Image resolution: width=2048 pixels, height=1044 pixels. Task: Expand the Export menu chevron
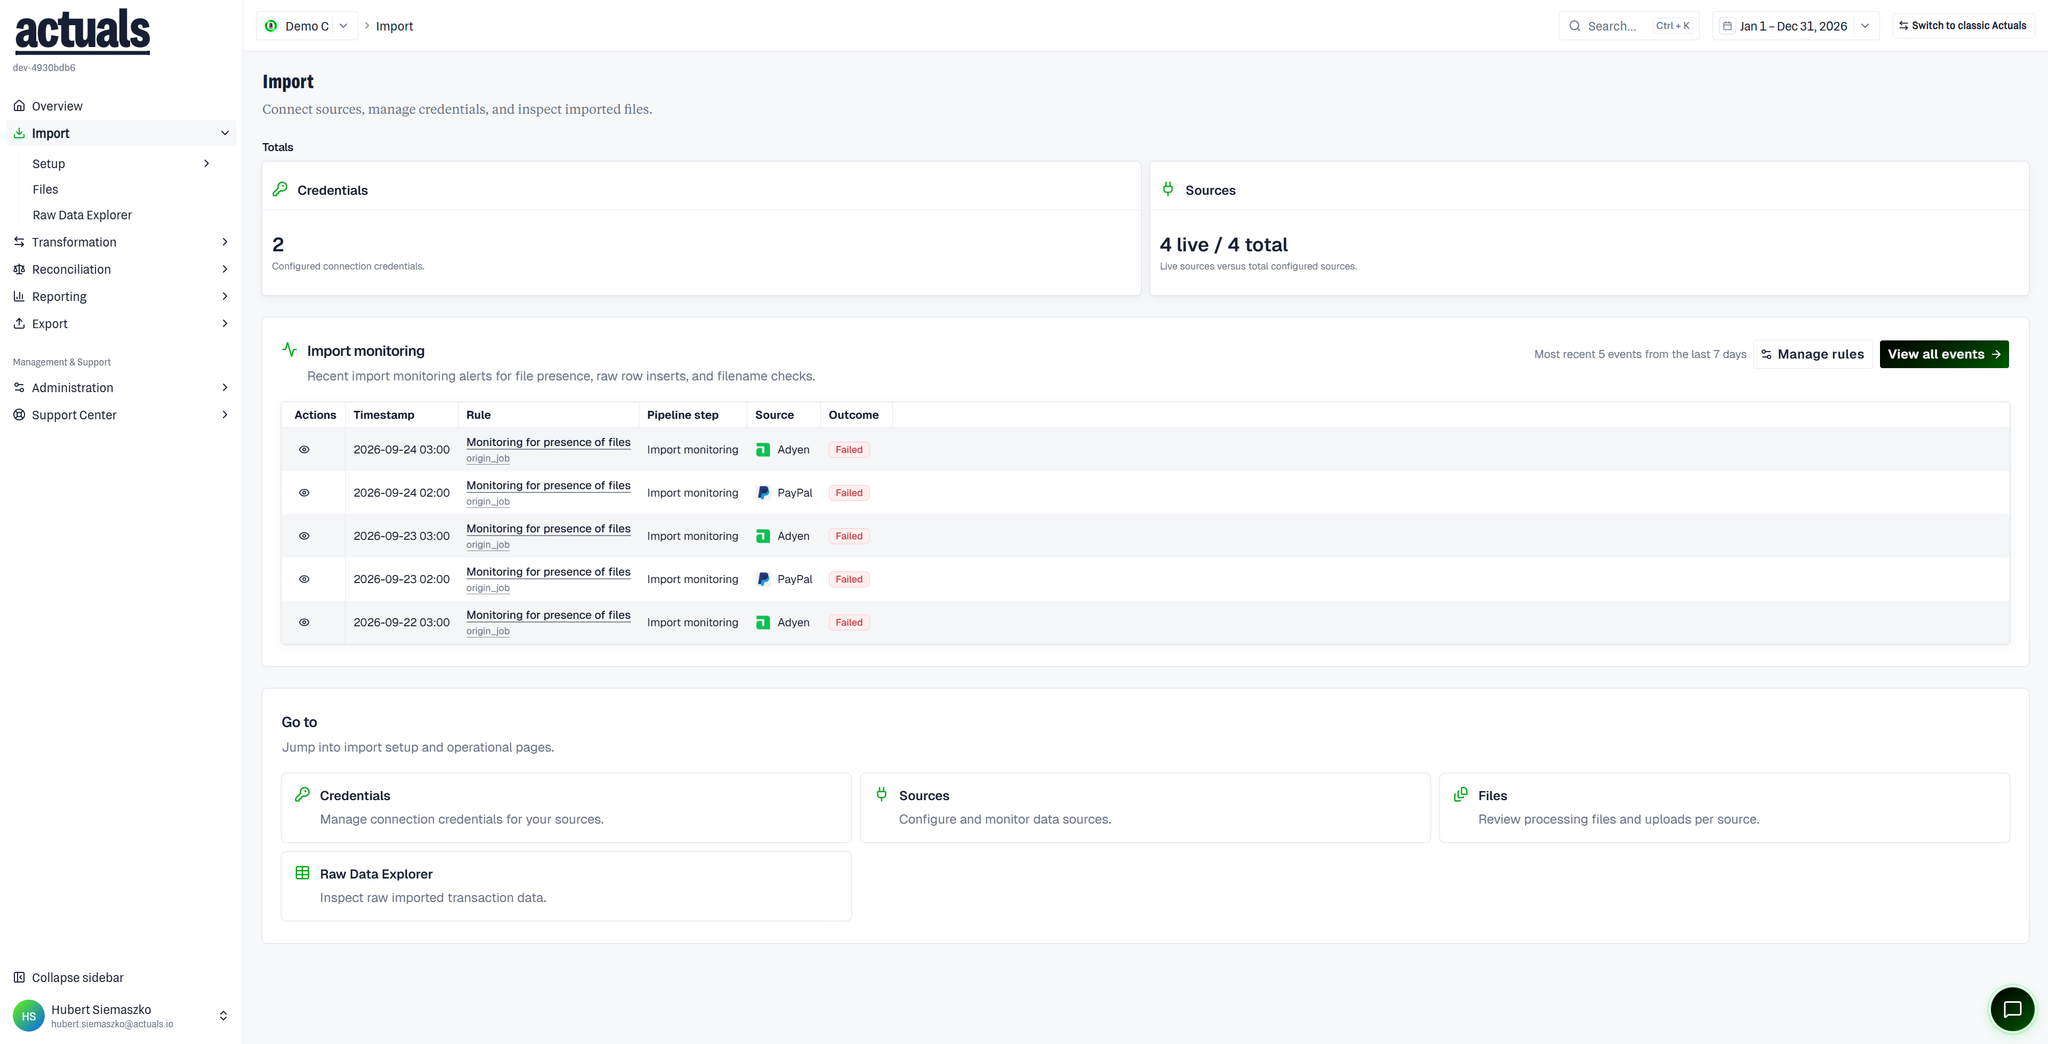(x=225, y=324)
